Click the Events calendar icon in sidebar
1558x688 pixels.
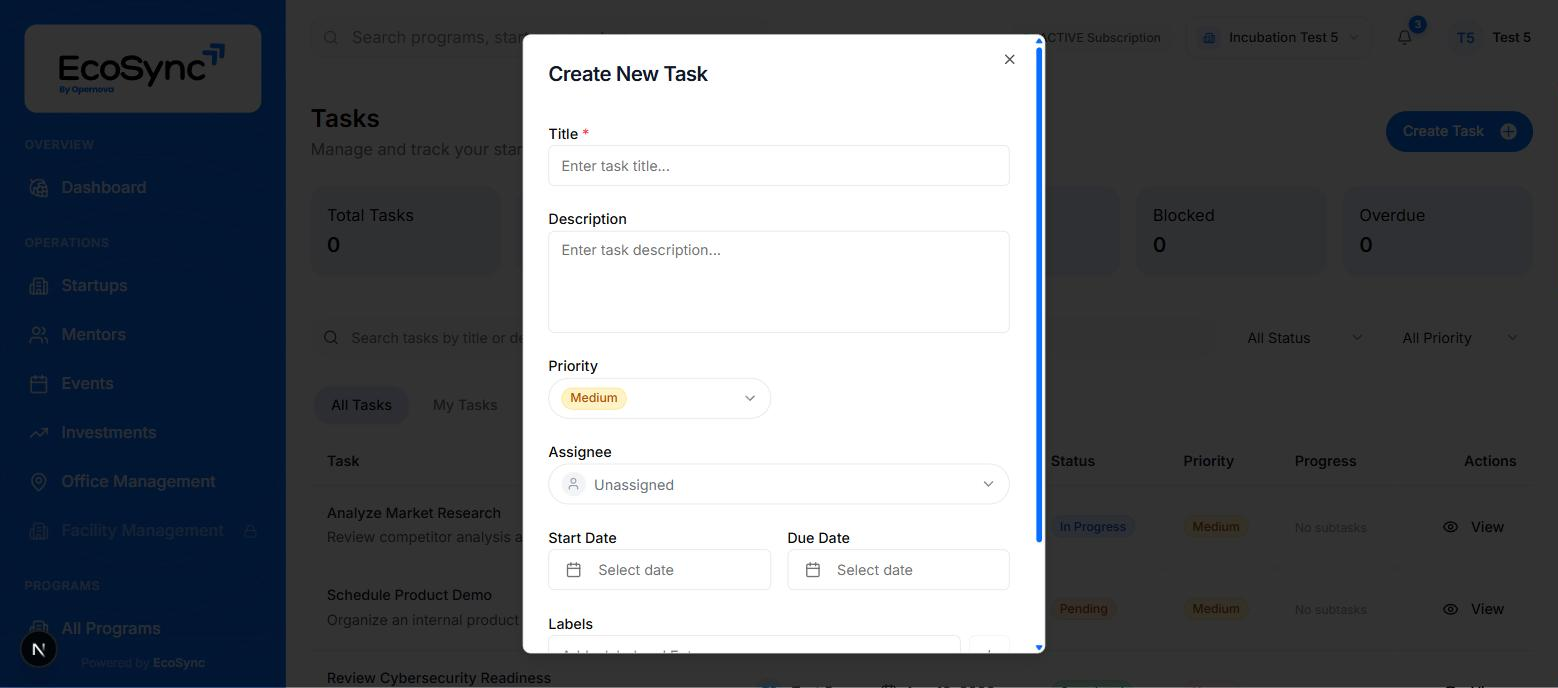tap(39, 384)
